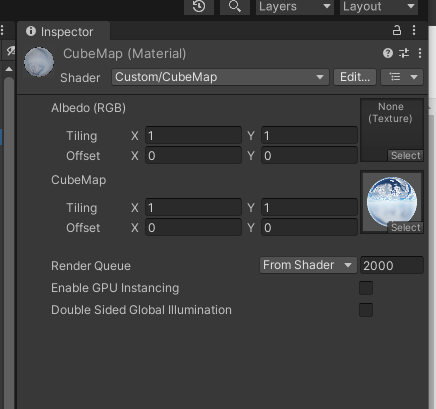Open the Layout dropdown
The width and height of the screenshot is (436, 409).
pos(379,7)
